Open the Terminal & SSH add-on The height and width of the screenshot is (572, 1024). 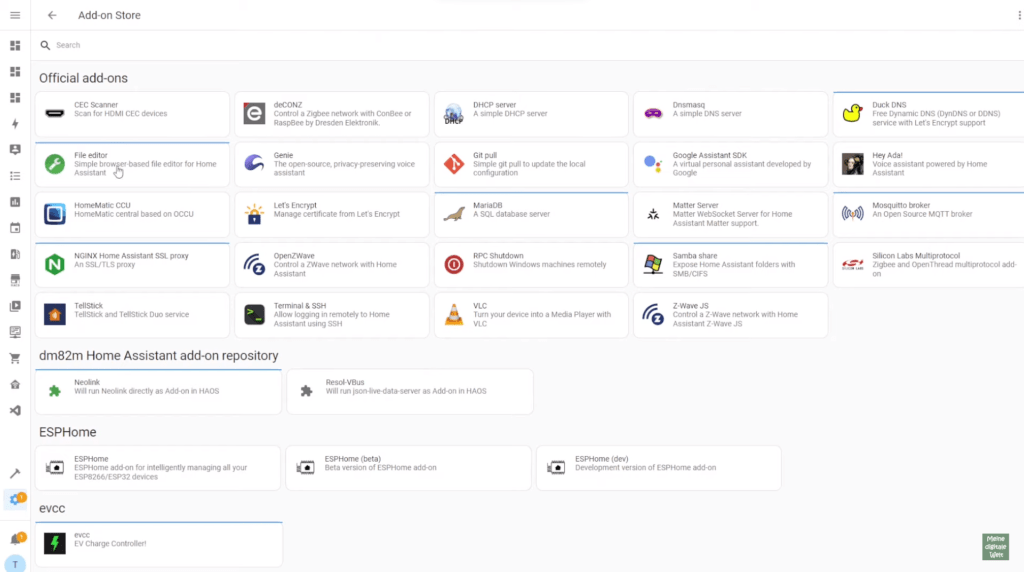tap(331, 314)
